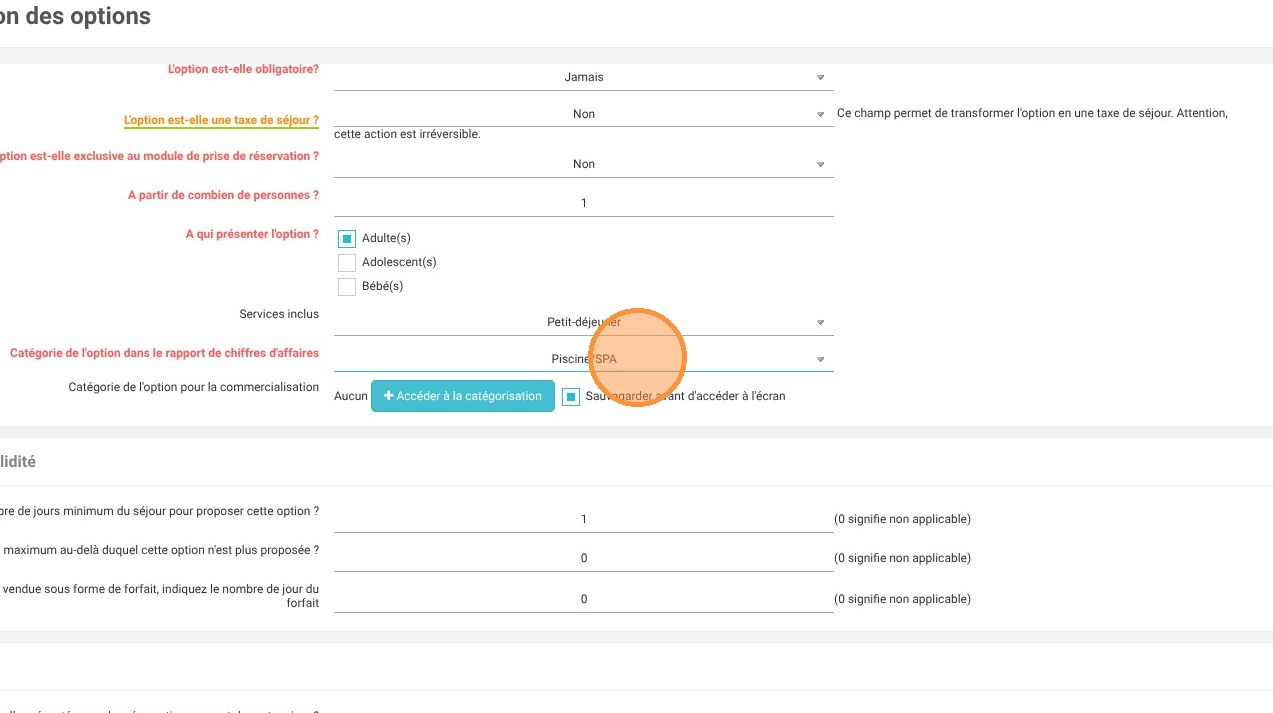Screen dimensions: 1273x713
Task: Open the Services inclus dropdown showing Petit-déjeuner
Action: [x=583, y=322]
